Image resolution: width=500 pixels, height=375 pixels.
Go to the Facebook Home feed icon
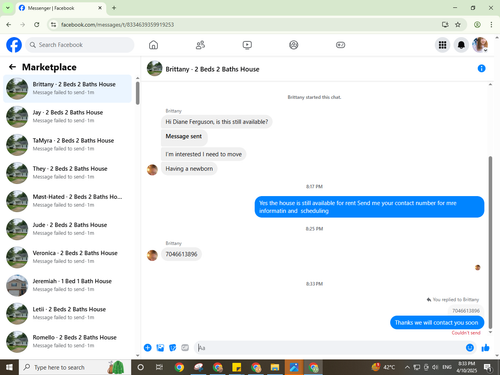click(x=153, y=45)
